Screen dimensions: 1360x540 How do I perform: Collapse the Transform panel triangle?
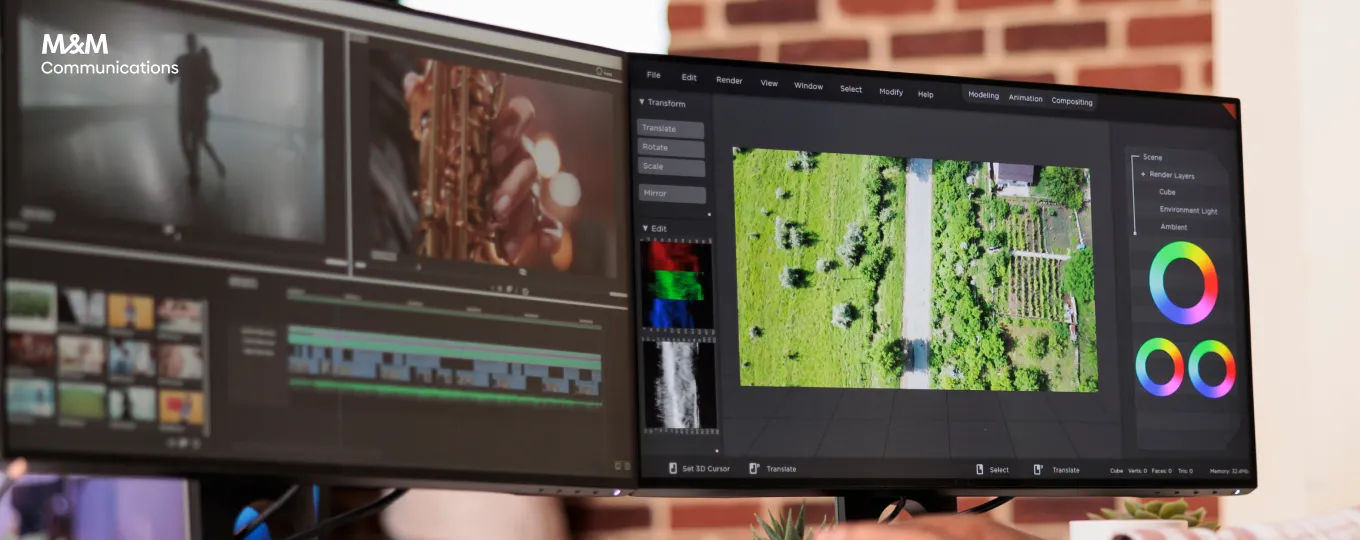pyautogui.click(x=642, y=102)
